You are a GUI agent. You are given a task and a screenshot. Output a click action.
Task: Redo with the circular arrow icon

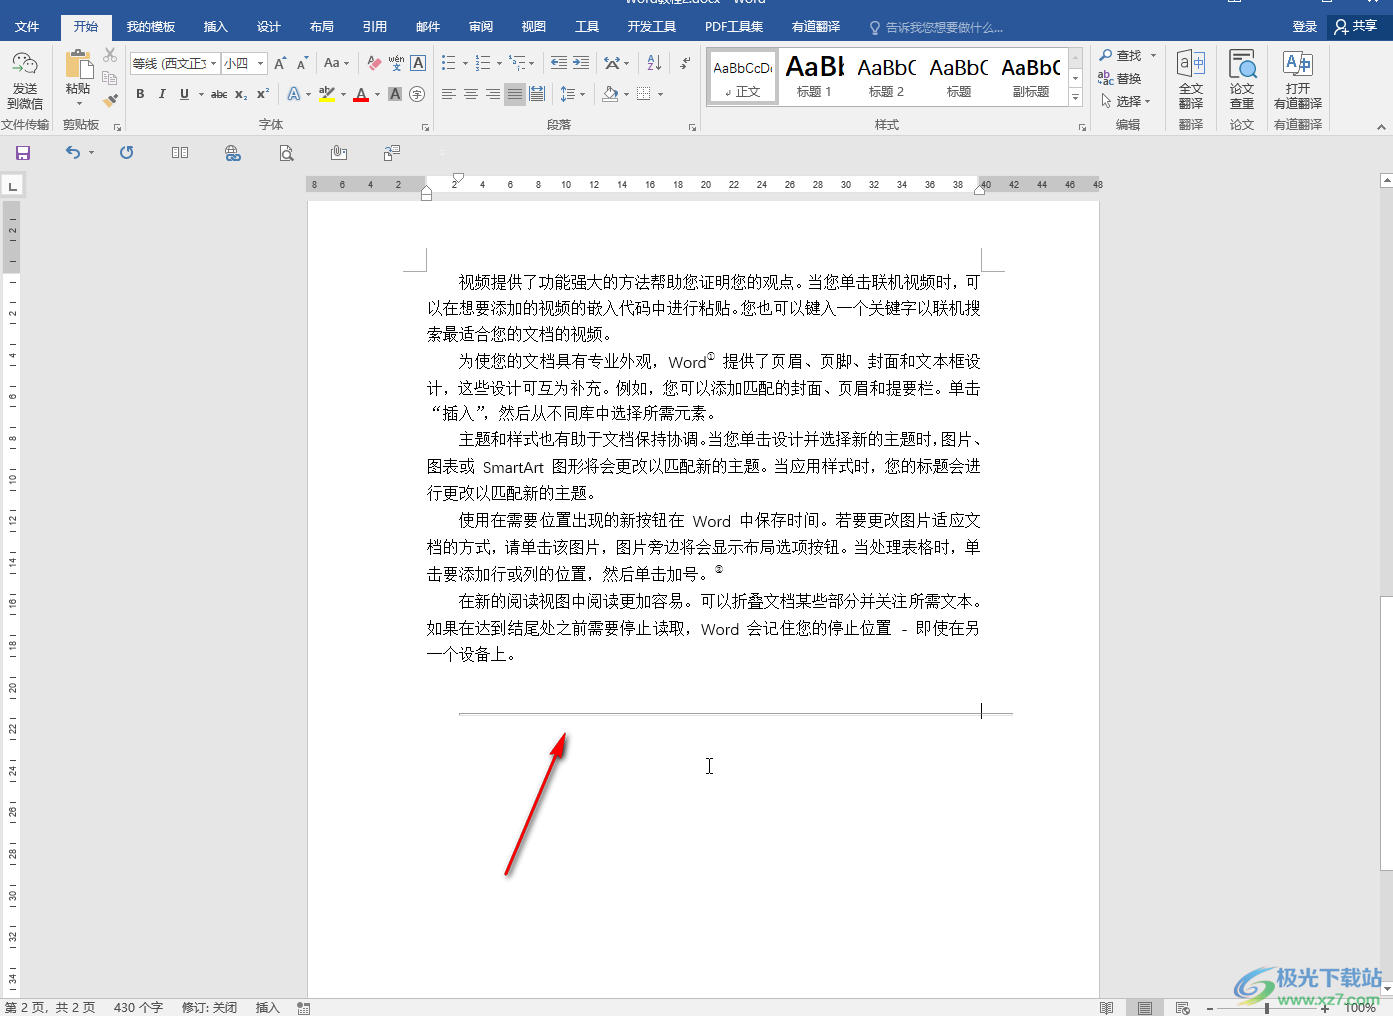point(126,153)
